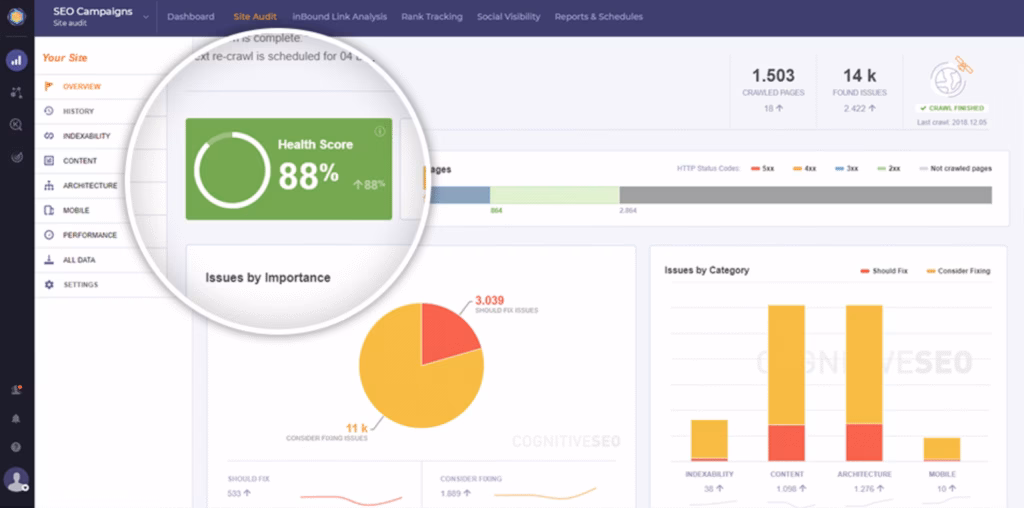Viewport: 1024px width, 508px height.
Task: Open History in the sidebar
Action: [78, 111]
